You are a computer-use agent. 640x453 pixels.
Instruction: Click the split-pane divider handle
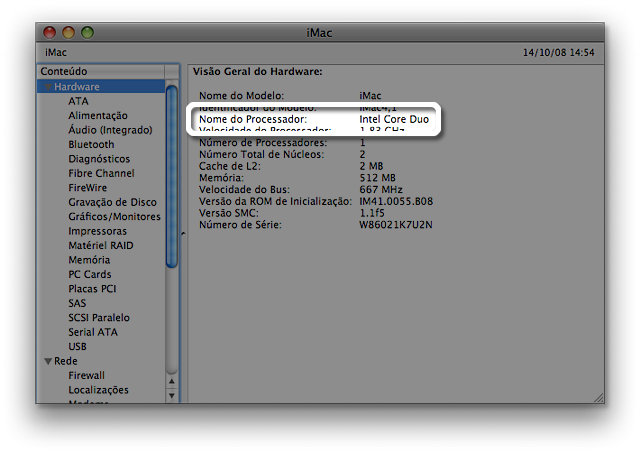click(182, 234)
